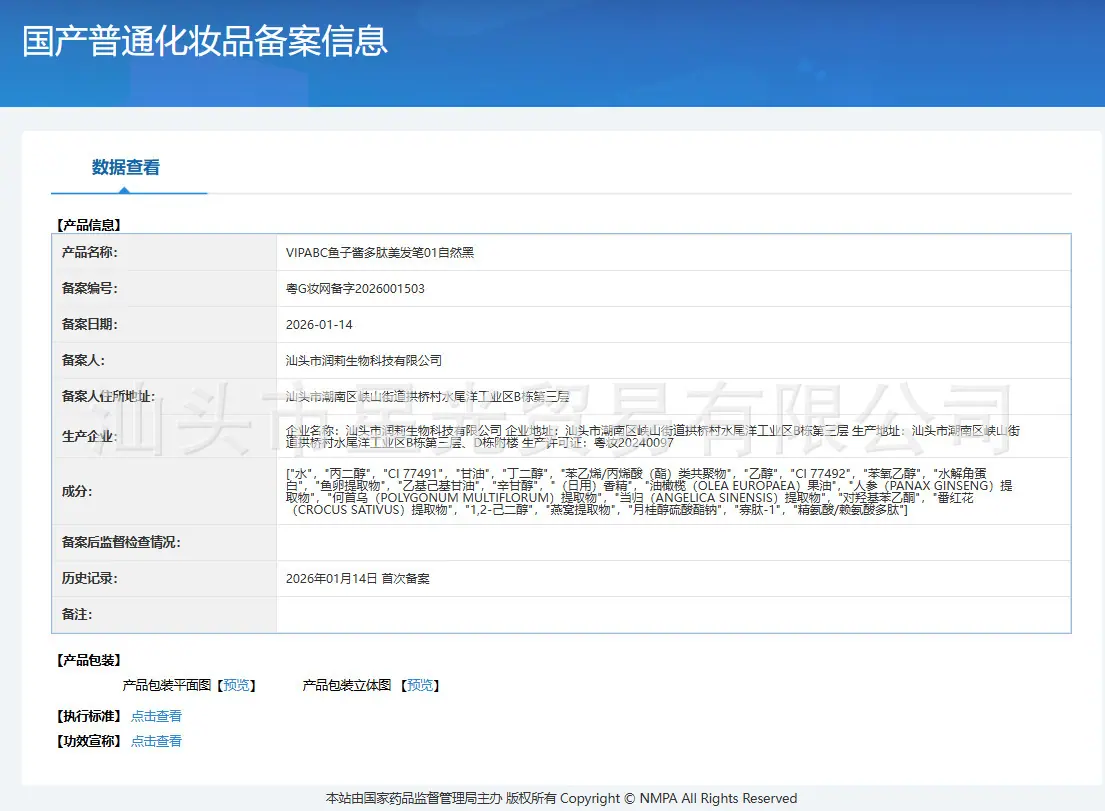The height and width of the screenshot is (811, 1105).
Task: Select filing number 粤G妆网备字2026001503
Action: 355,288
